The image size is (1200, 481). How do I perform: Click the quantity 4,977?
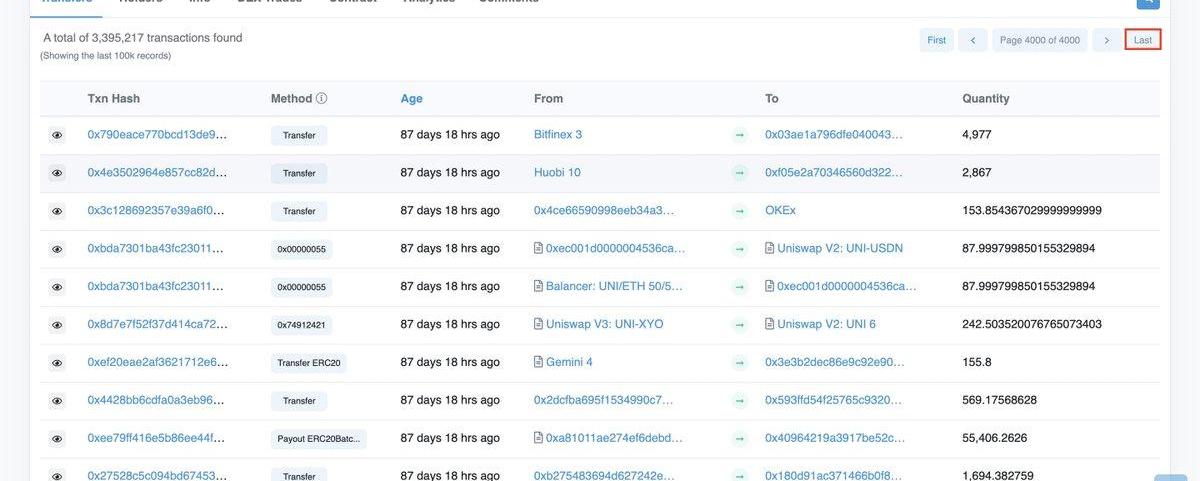[x=977, y=134]
